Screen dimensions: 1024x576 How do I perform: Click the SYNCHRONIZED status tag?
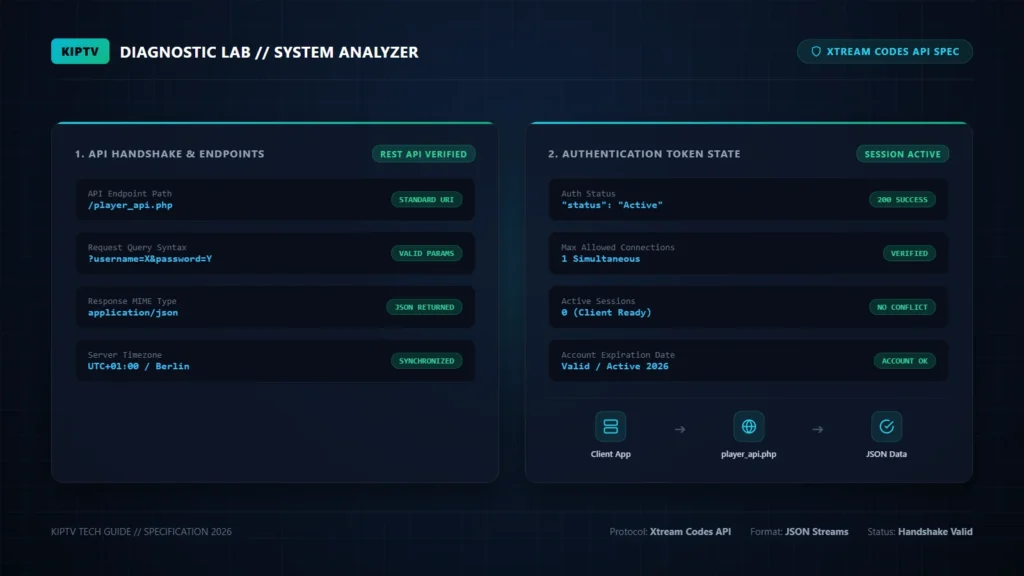coord(426,360)
